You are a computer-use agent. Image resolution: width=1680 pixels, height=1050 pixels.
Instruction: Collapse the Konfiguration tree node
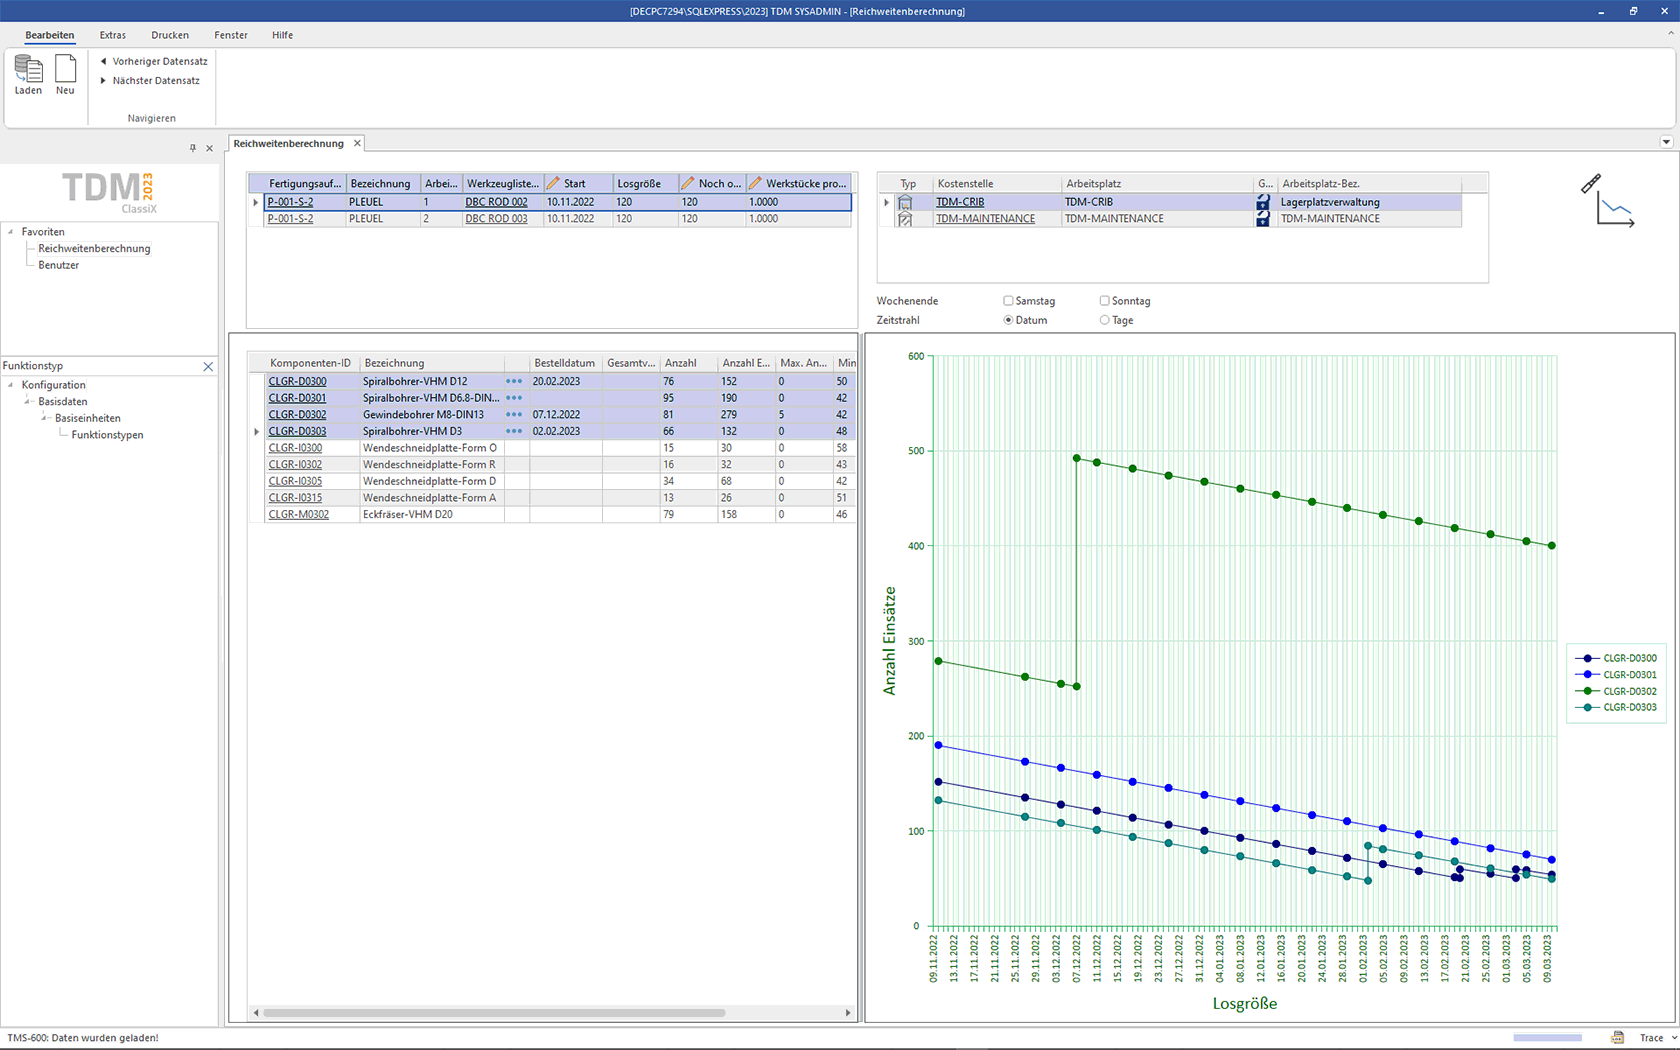(x=11, y=385)
